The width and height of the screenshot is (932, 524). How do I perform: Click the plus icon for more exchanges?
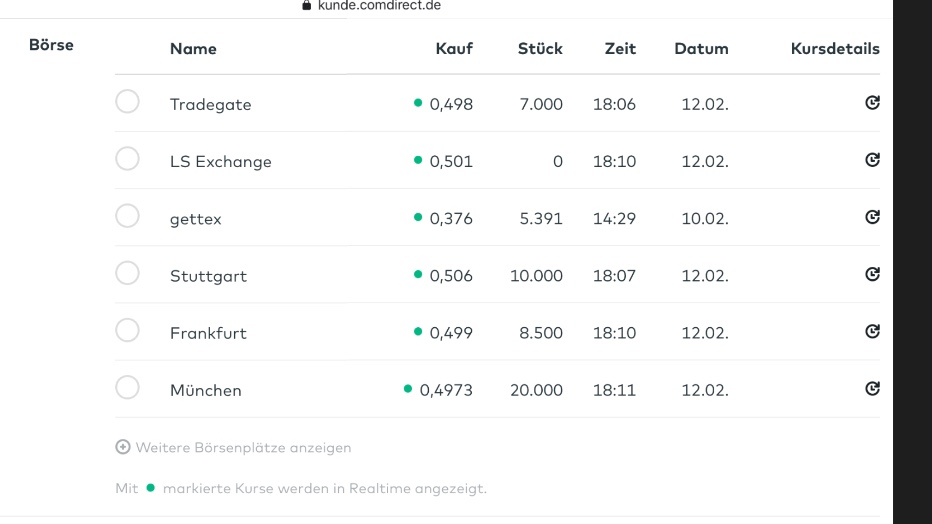coord(121,447)
